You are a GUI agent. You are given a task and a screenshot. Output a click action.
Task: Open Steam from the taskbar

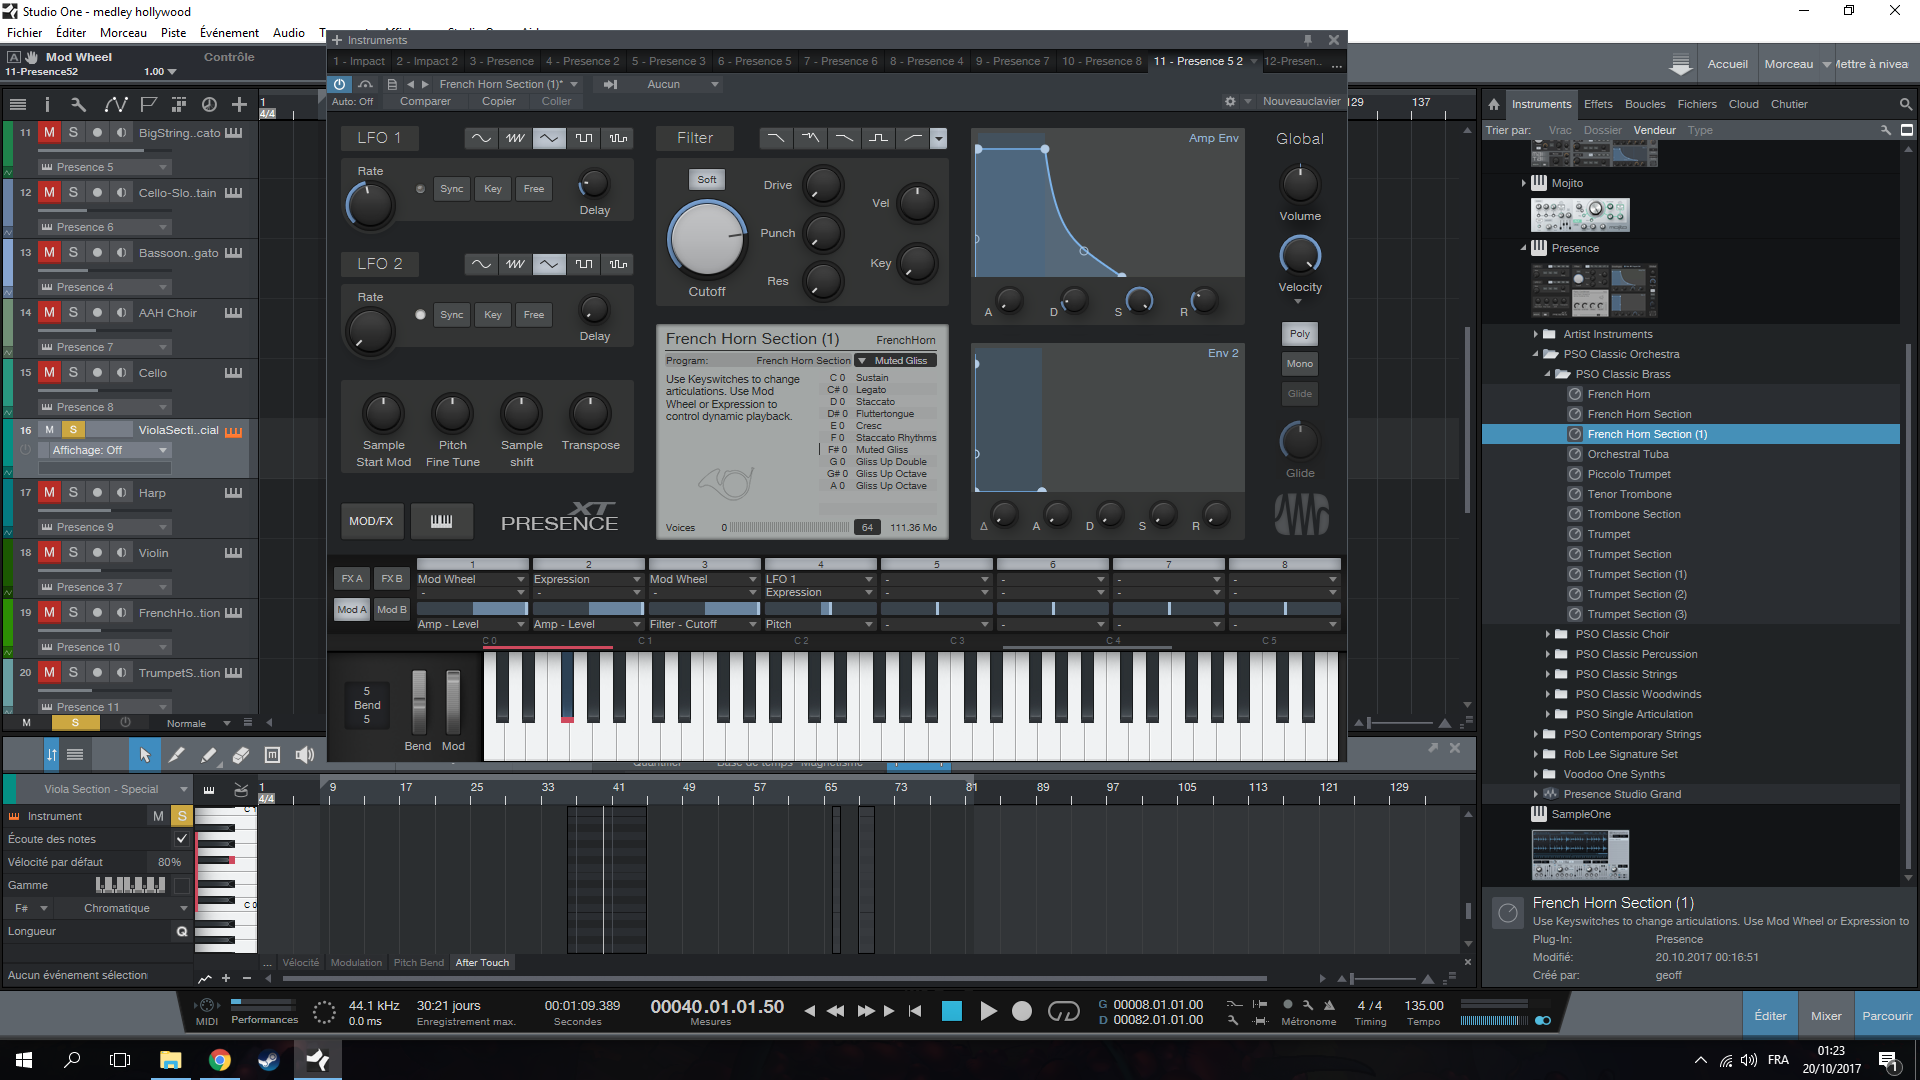[x=269, y=1060]
